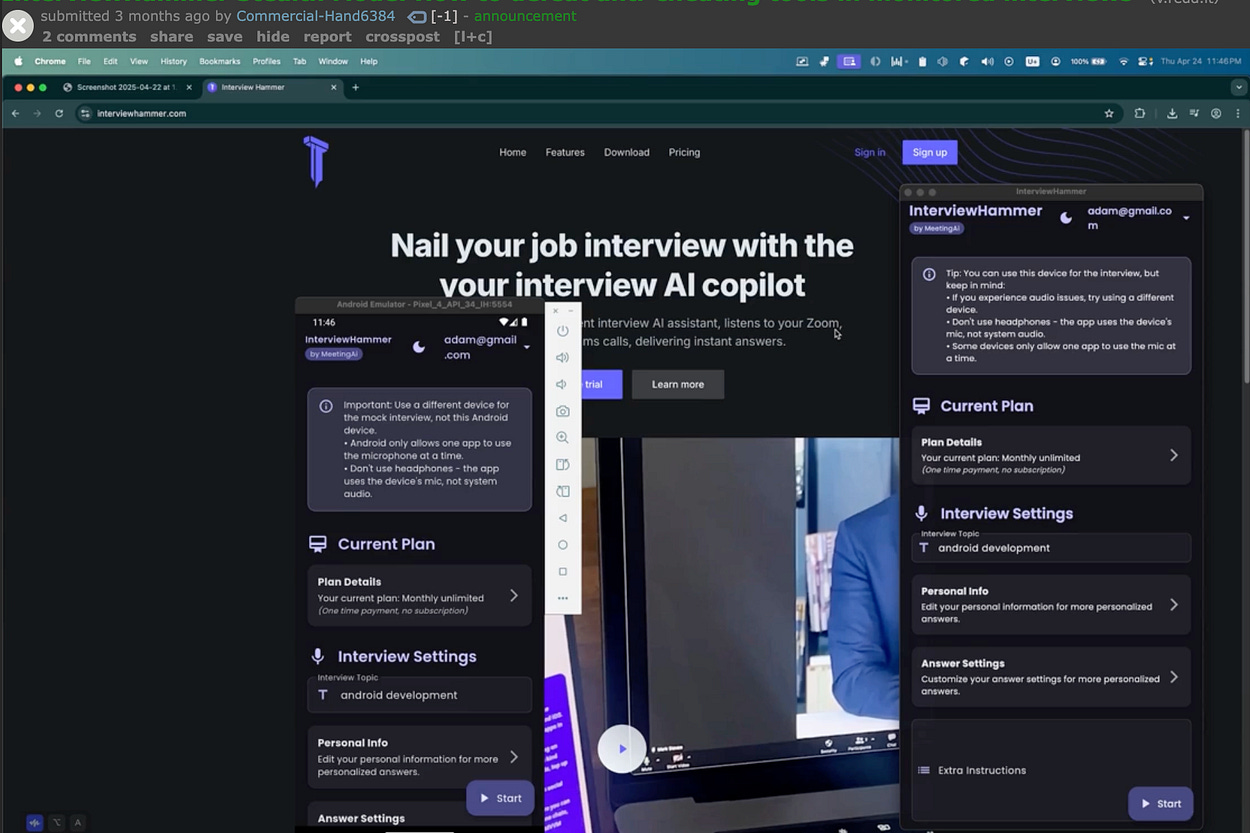Image resolution: width=1250 pixels, height=833 pixels.
Task: Take an emulator screenshot with camera icon
Action: coord(563,411)
